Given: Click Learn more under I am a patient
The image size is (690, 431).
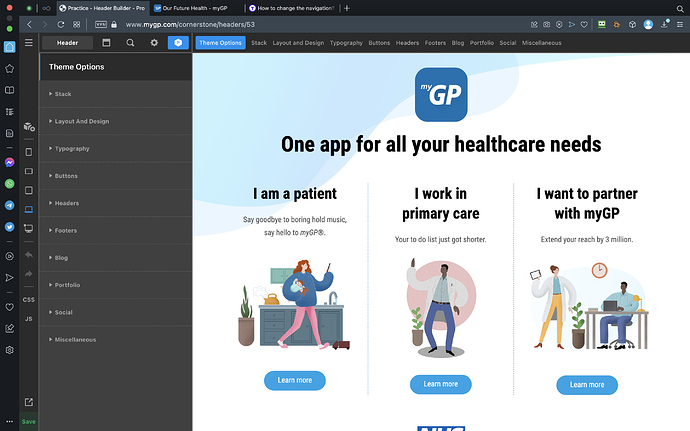Looking at the screenshot, I should pos(295,380).
